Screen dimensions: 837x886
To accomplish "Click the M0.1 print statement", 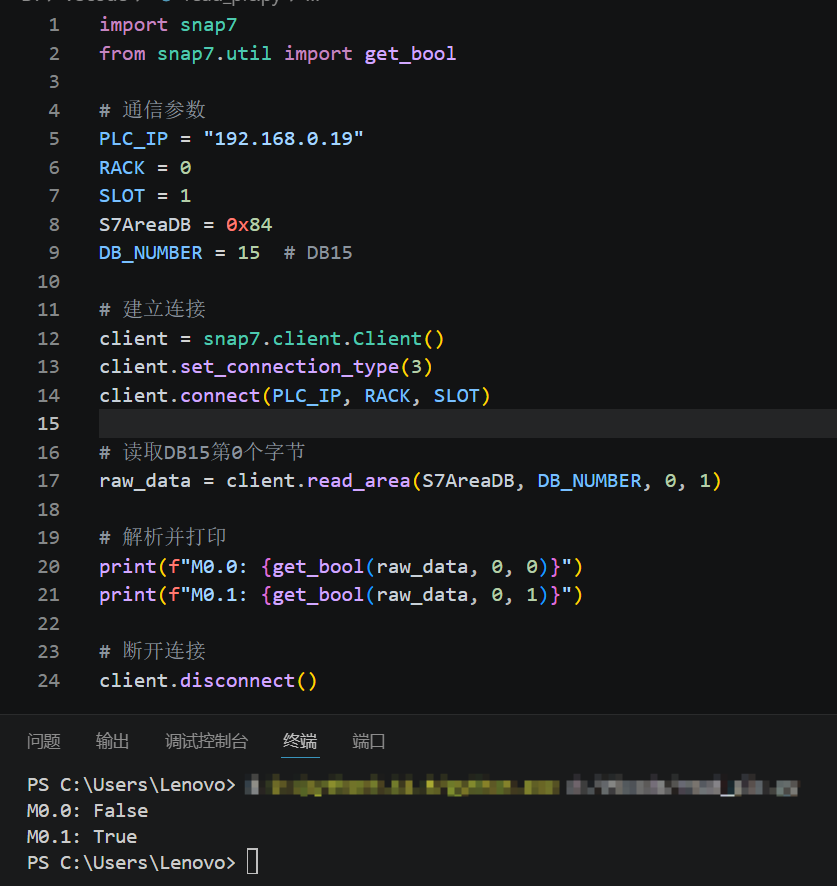I will (341, 595).
